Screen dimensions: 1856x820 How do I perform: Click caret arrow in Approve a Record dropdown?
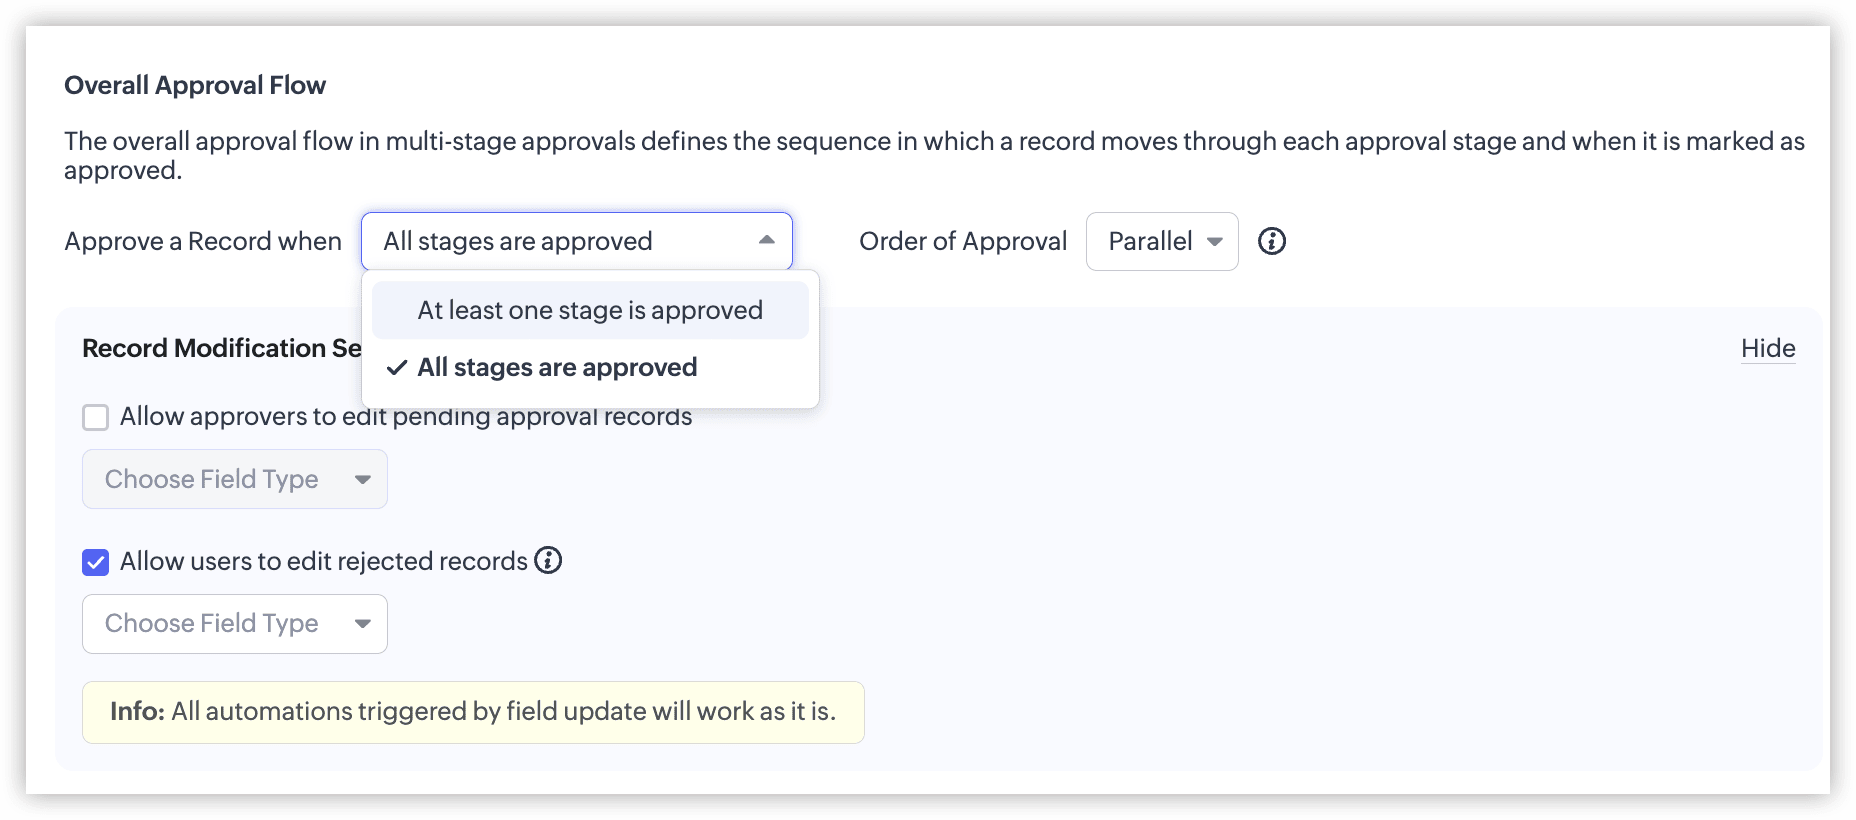[767, 240]
